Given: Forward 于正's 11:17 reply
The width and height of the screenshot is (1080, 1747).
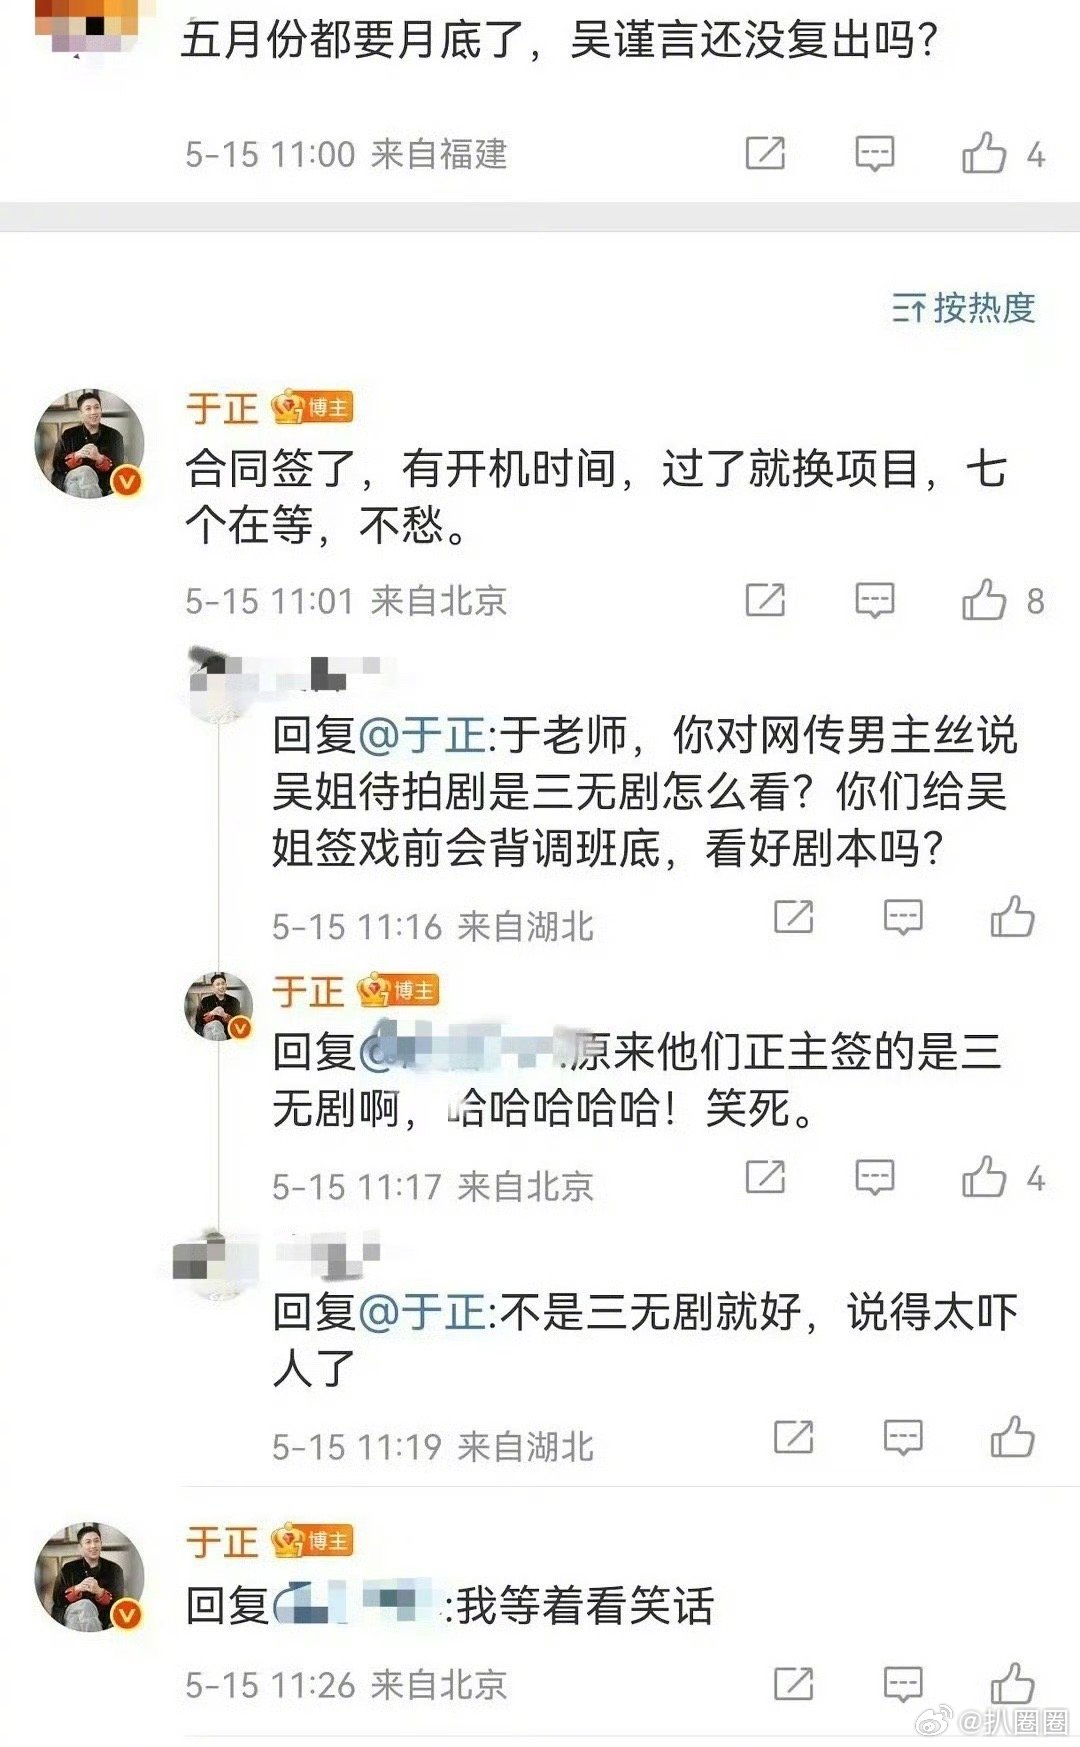Looking at the screenshot, I should [x=766, y=1177].
